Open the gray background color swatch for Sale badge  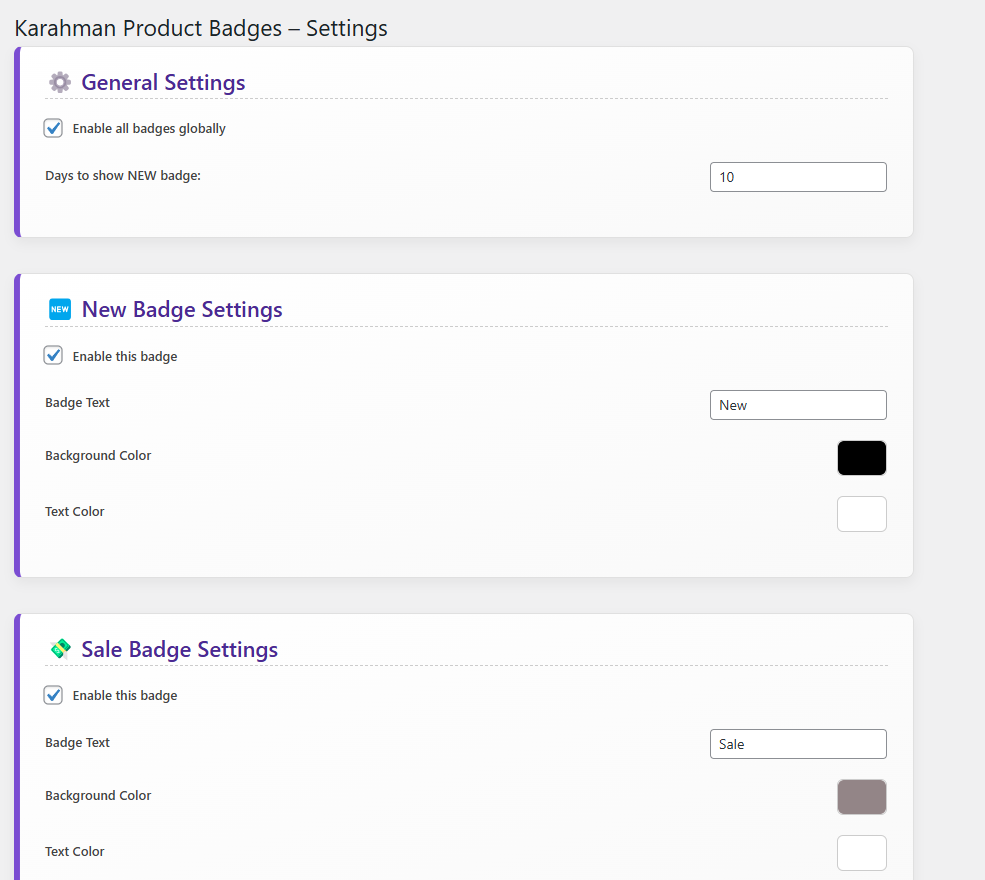pos(861,797)
